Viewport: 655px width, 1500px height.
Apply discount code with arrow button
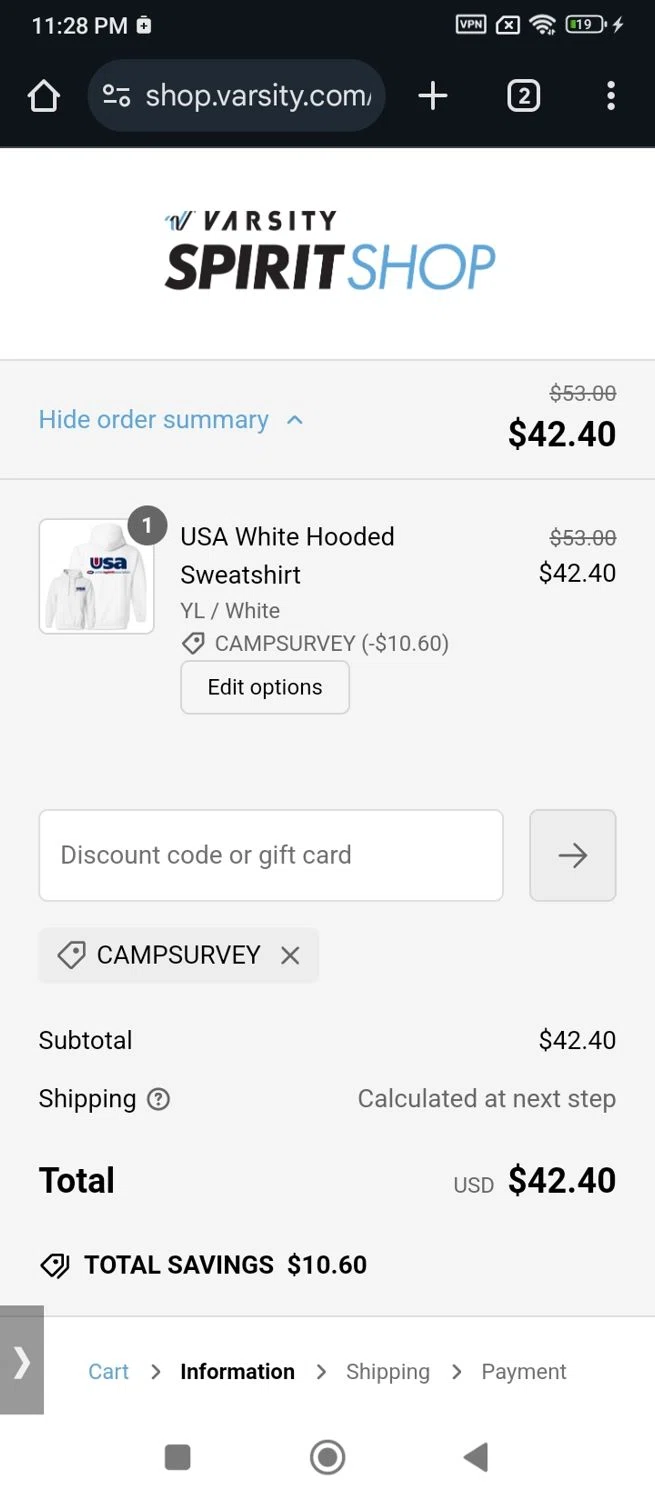point(572,855)
